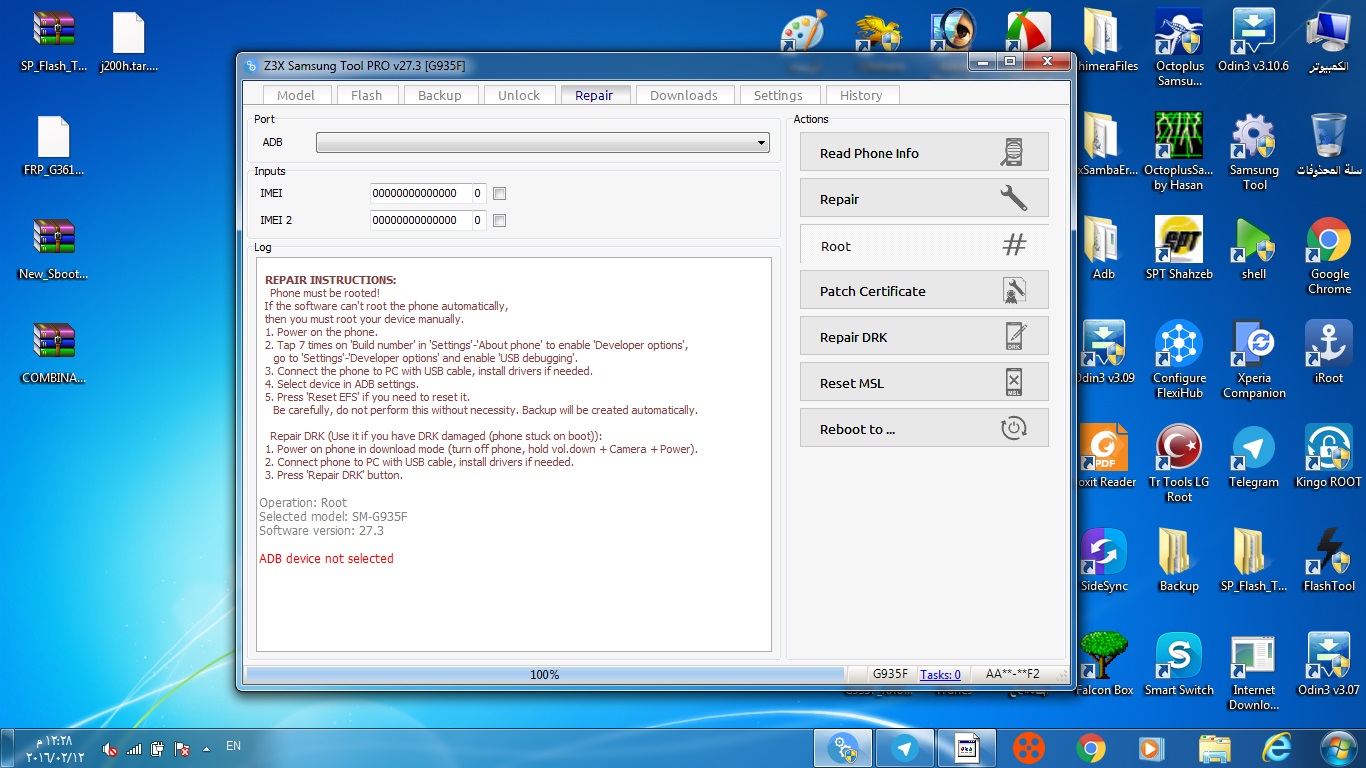Click the Patch Certificate button label
Image resolution: width=1366 pixels, height=768 pixels.
(x=872, y=291)
